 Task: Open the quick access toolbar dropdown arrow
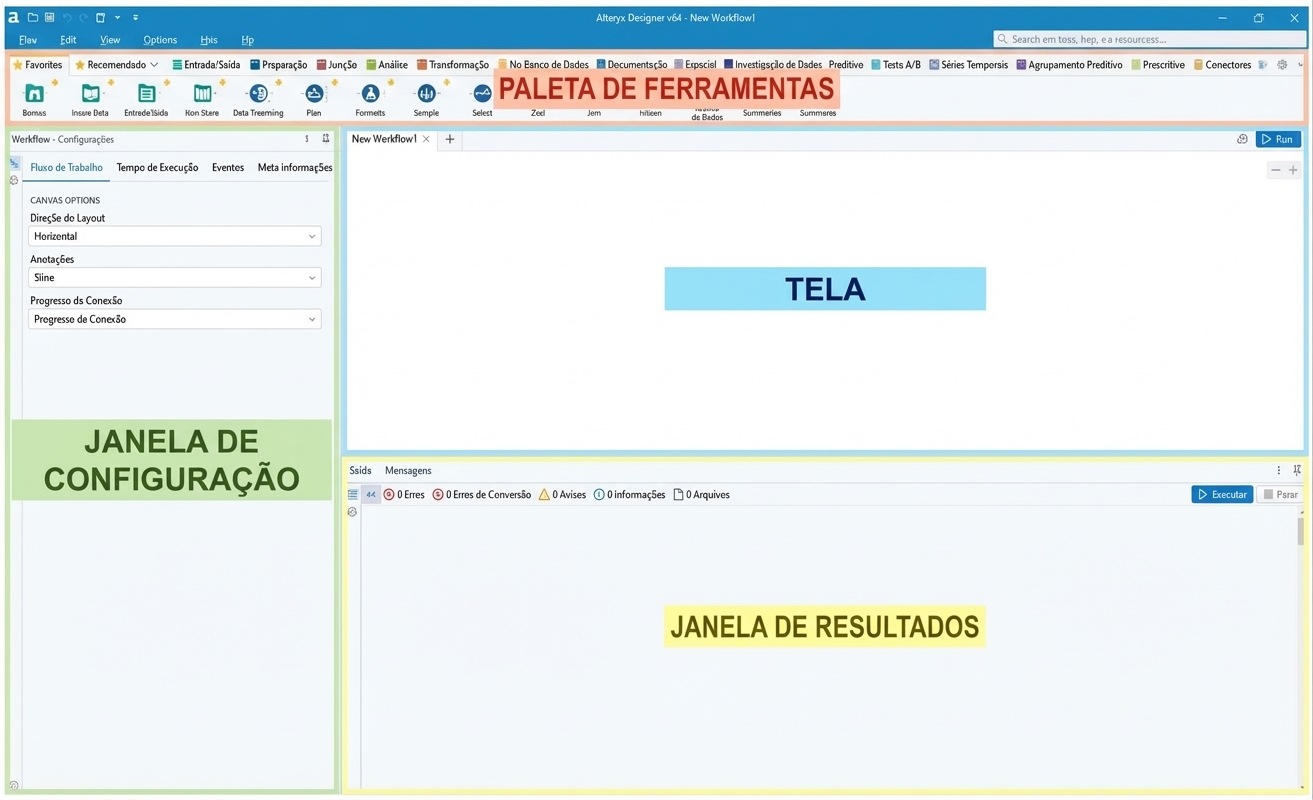pyautogui.click(x=117, y=17)
